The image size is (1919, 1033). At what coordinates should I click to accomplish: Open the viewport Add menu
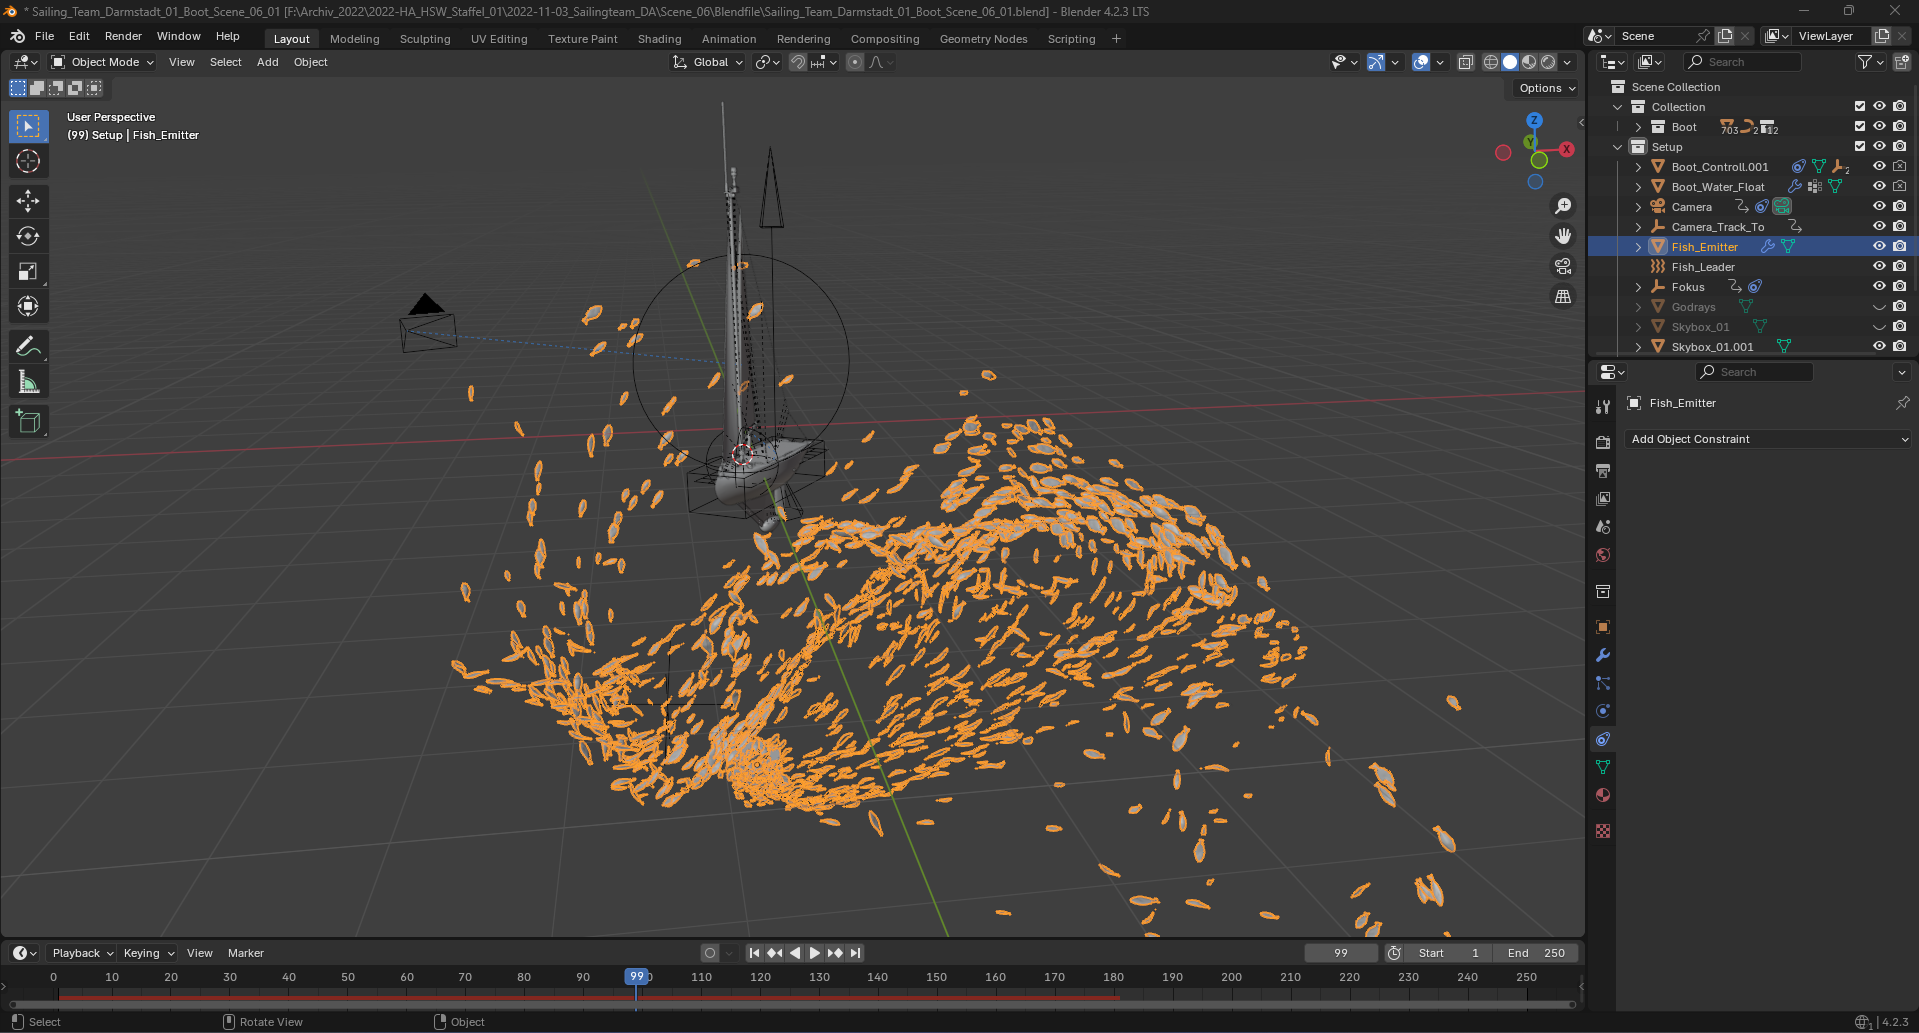pos(267,62)
